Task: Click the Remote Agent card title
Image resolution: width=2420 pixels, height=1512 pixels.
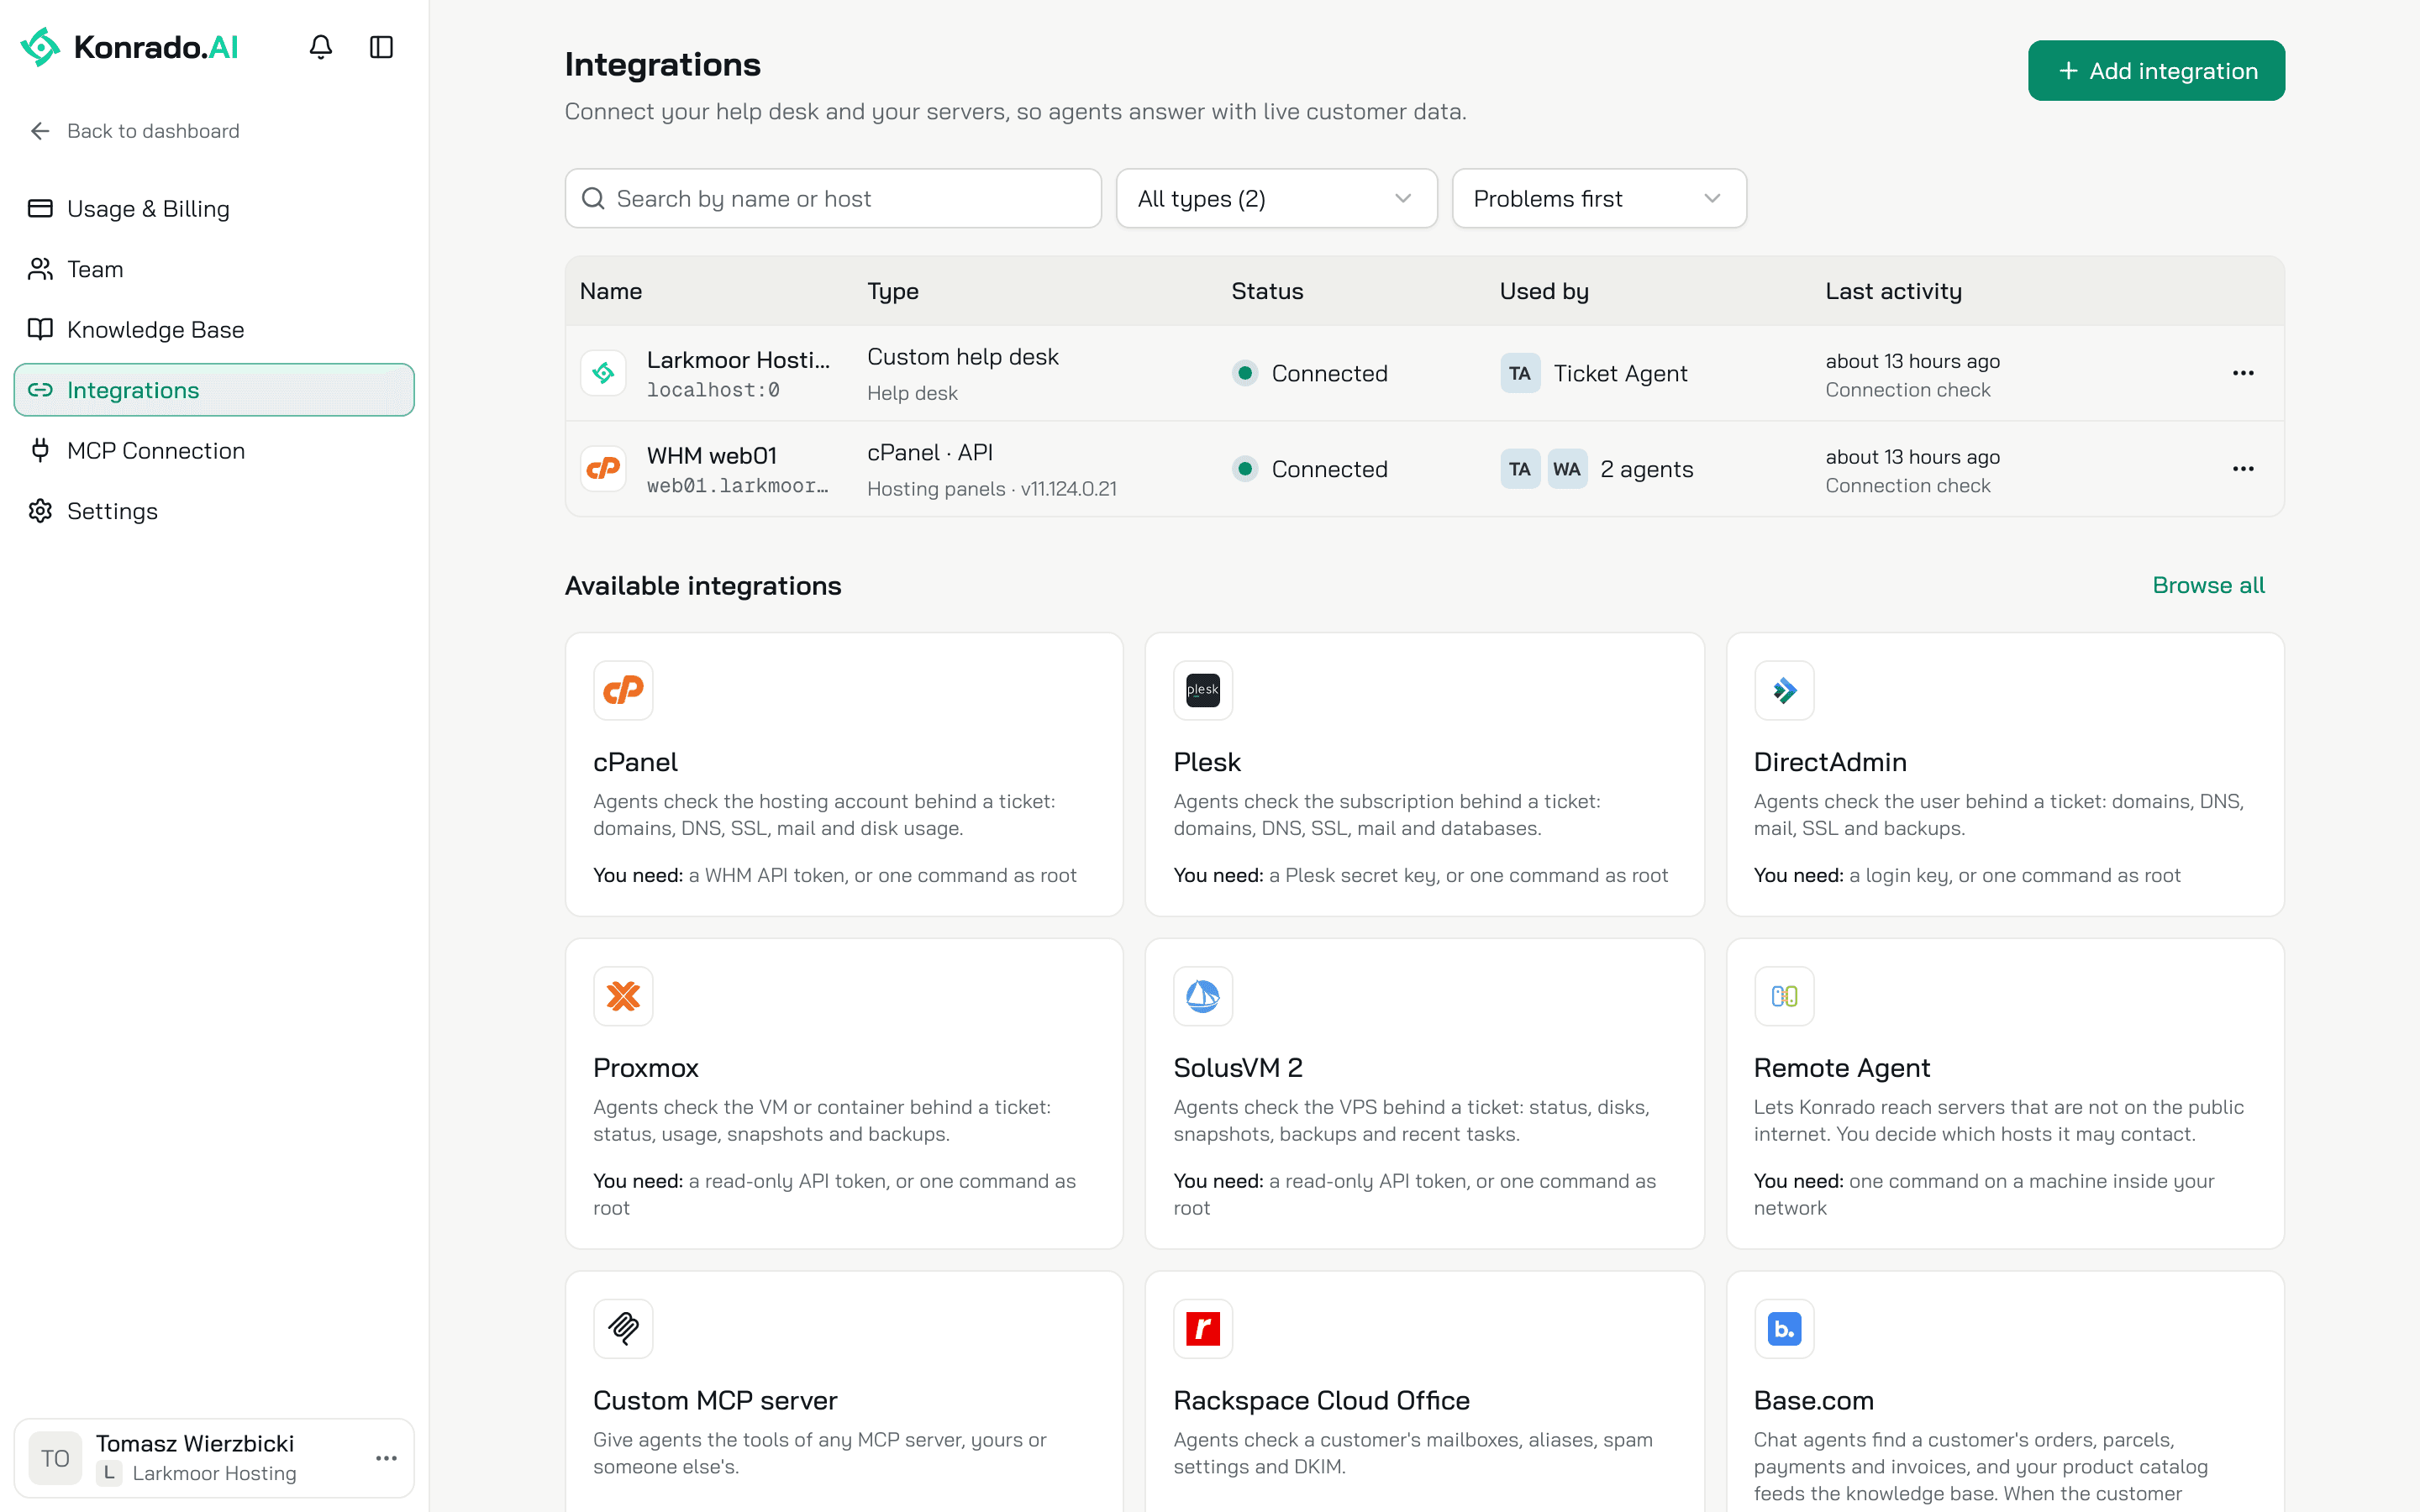Action: pos(1841,1068)
